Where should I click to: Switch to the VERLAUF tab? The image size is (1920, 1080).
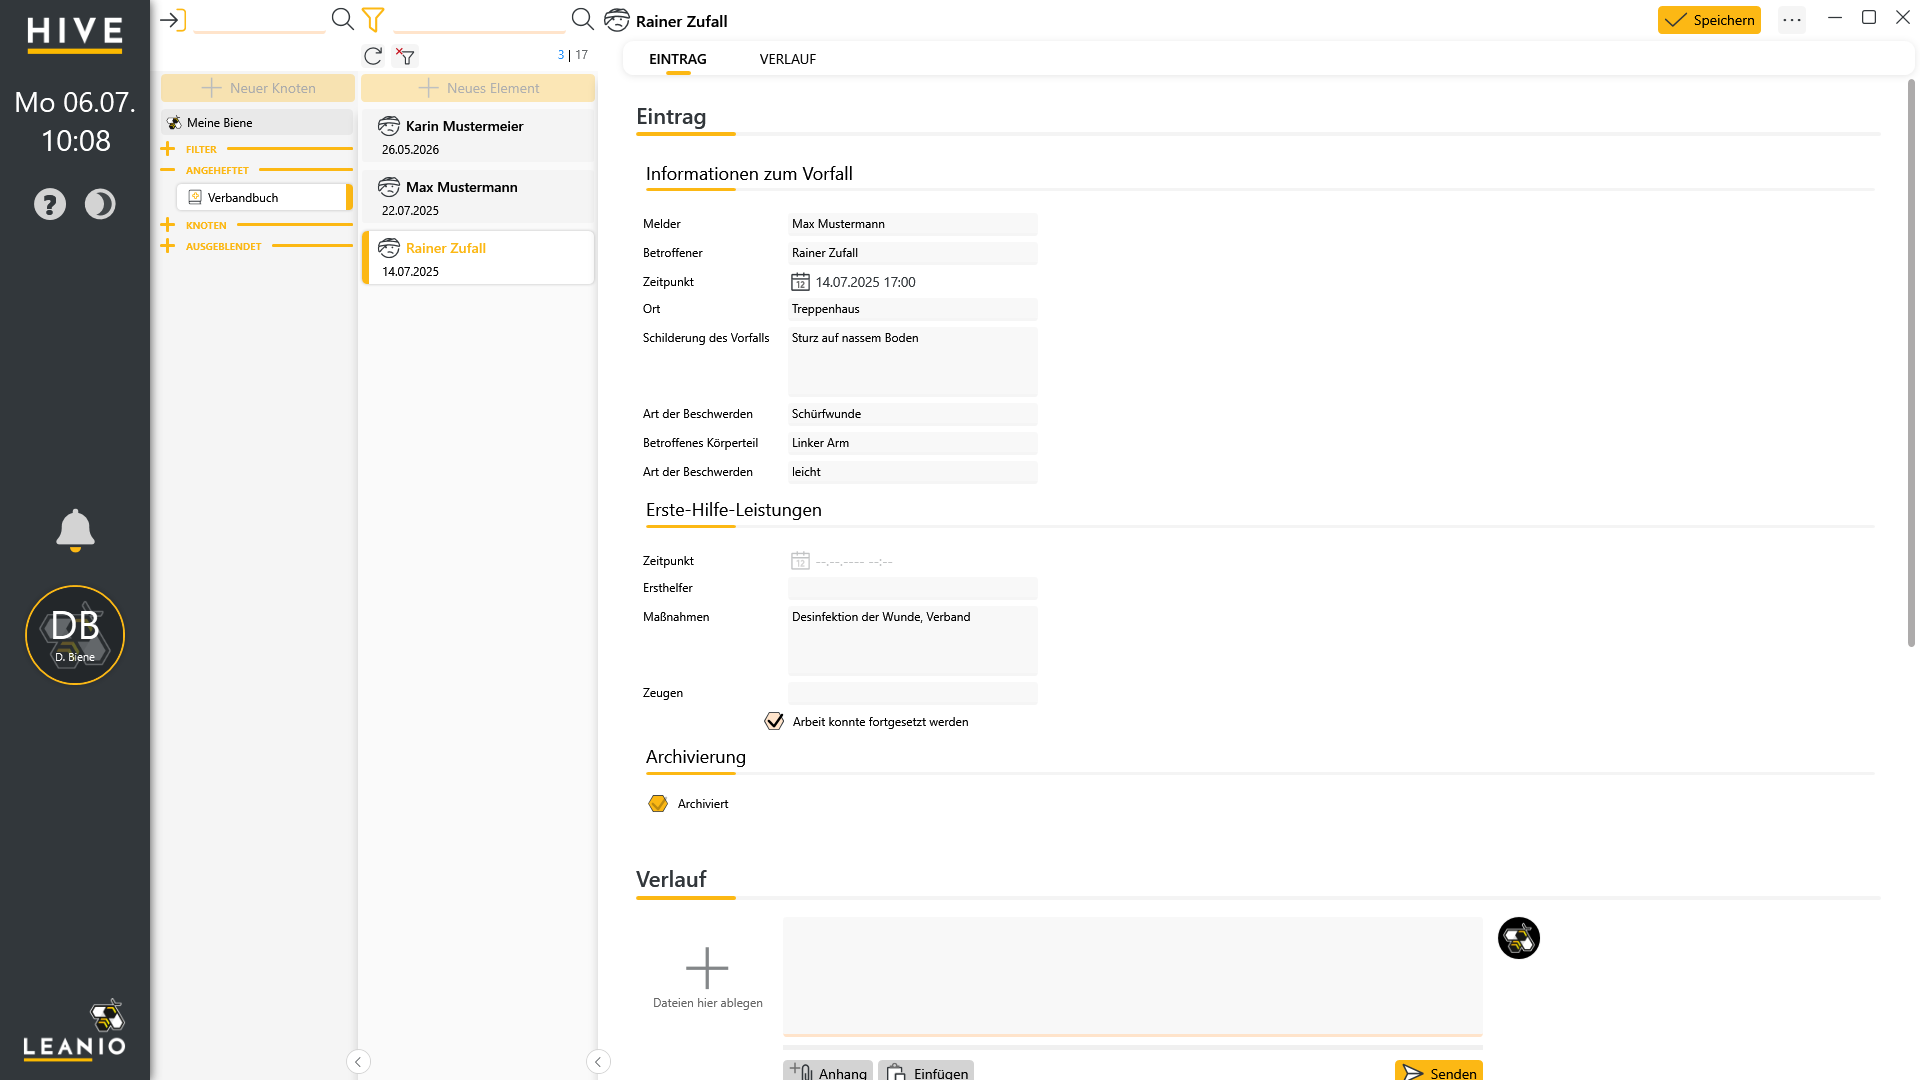(x=788, y=59)
